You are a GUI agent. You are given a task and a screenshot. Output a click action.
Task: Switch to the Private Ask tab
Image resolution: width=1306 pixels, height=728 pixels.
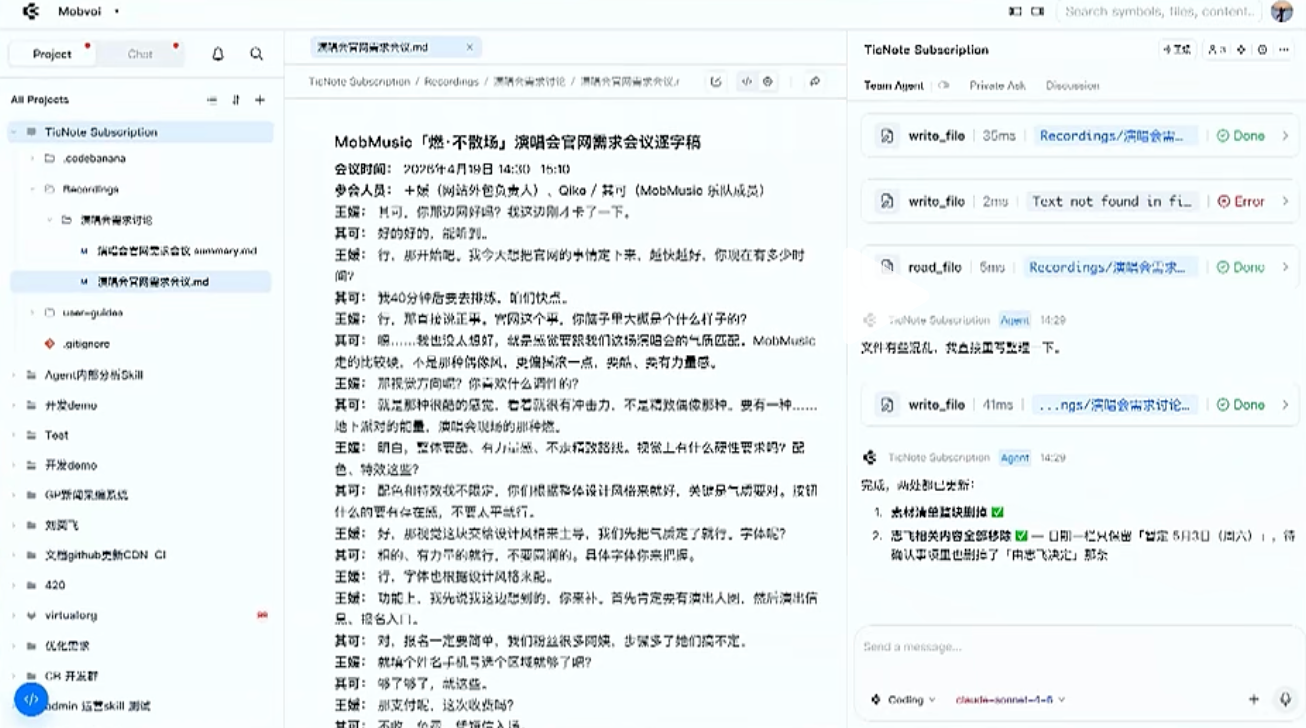tap(997, 87)
